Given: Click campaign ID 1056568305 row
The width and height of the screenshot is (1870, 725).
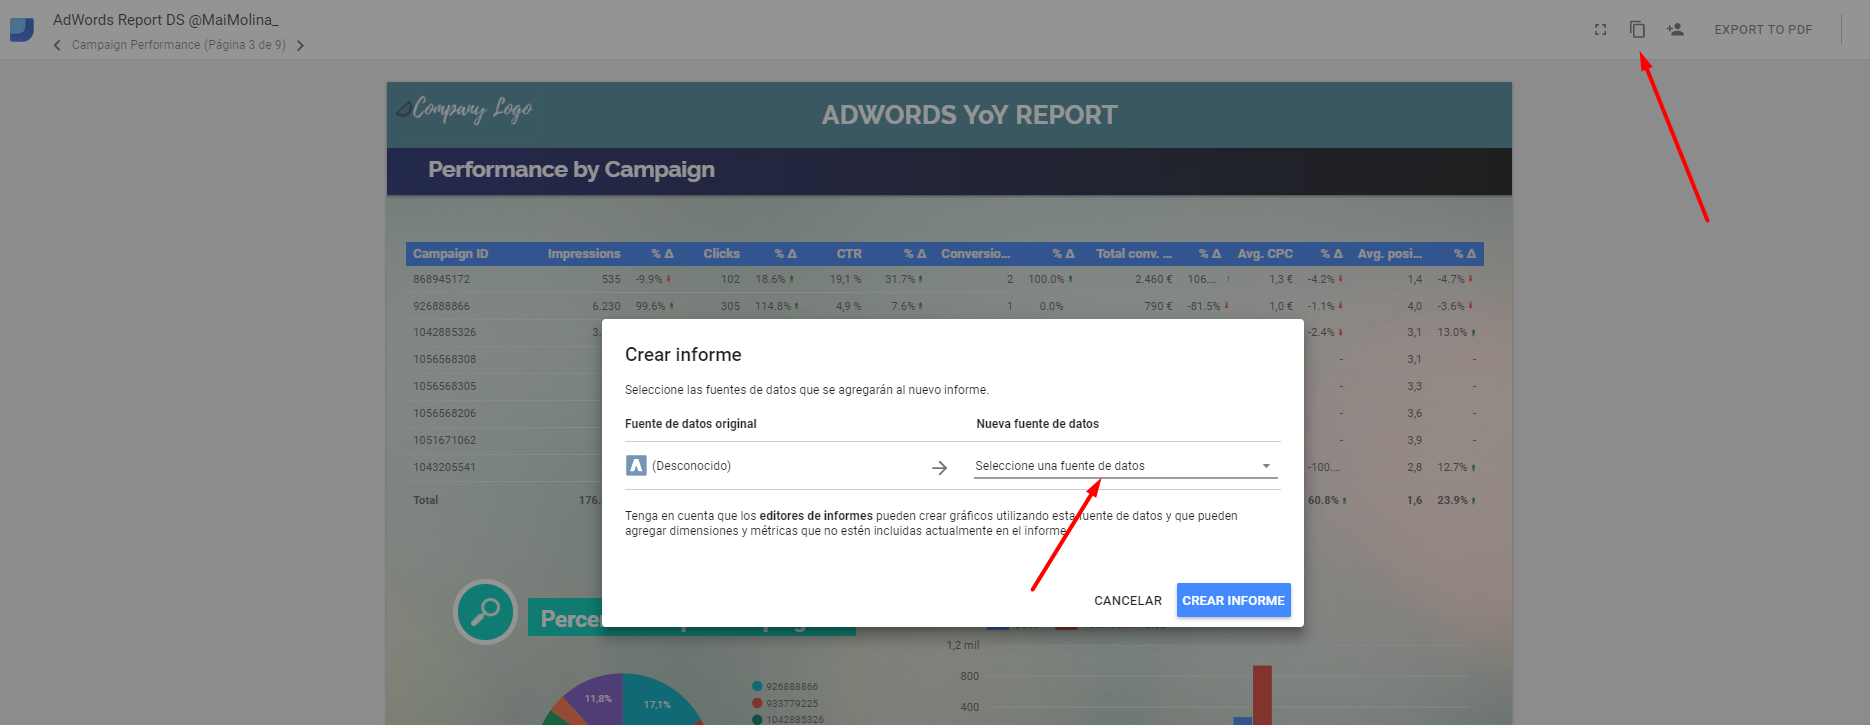Looking at the screenshot, I should pos(445,386).
